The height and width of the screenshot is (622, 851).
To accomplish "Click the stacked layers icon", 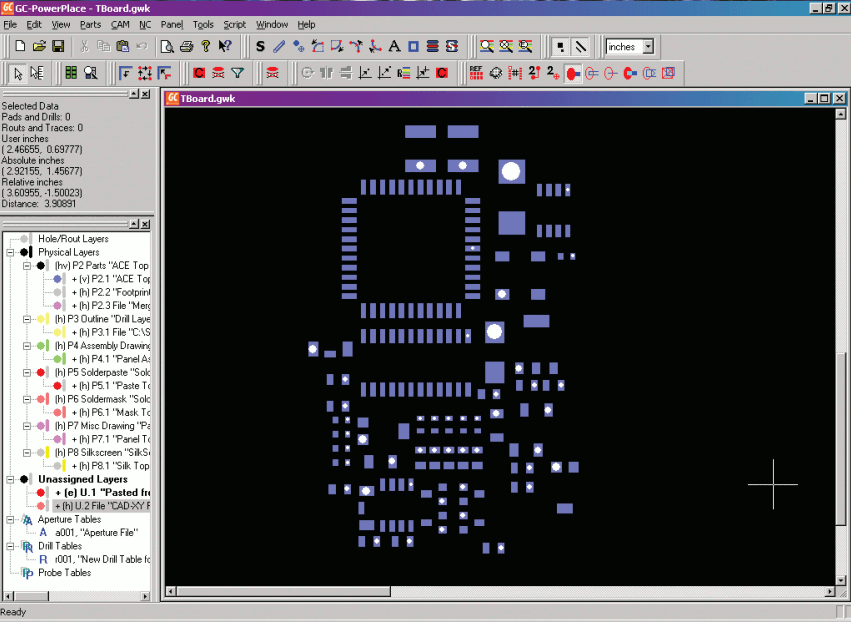I will click(x=433, y=46).
